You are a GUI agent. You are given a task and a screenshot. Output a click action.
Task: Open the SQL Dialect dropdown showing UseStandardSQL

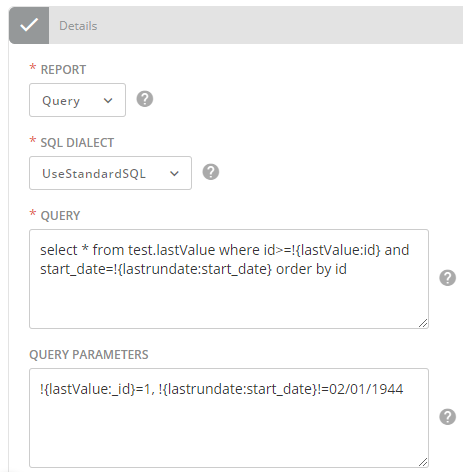point(110,173)
